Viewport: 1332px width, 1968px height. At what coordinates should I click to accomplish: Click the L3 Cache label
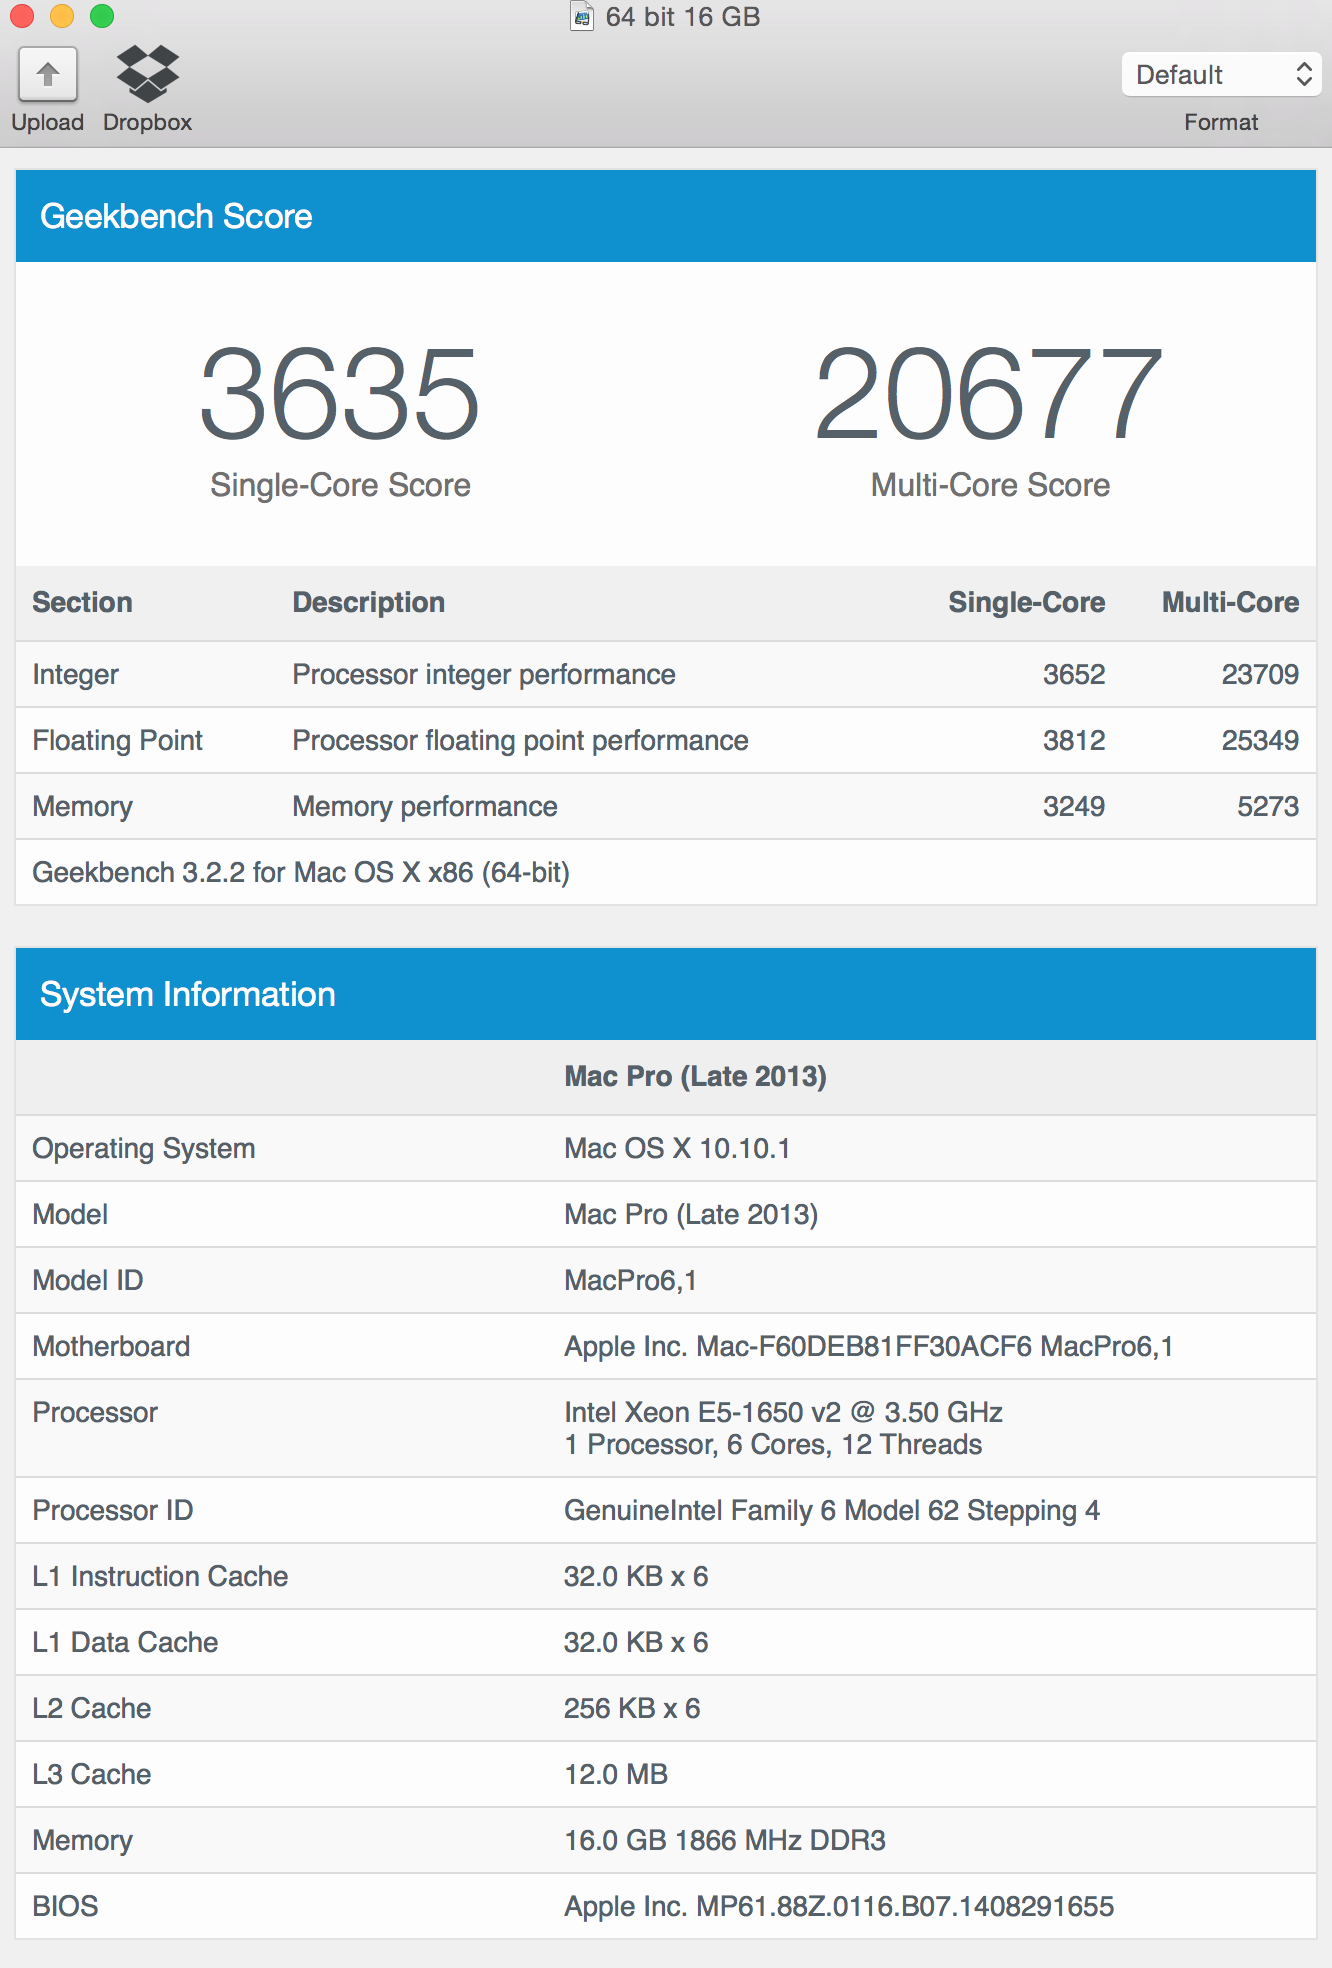click(92, 1774)
